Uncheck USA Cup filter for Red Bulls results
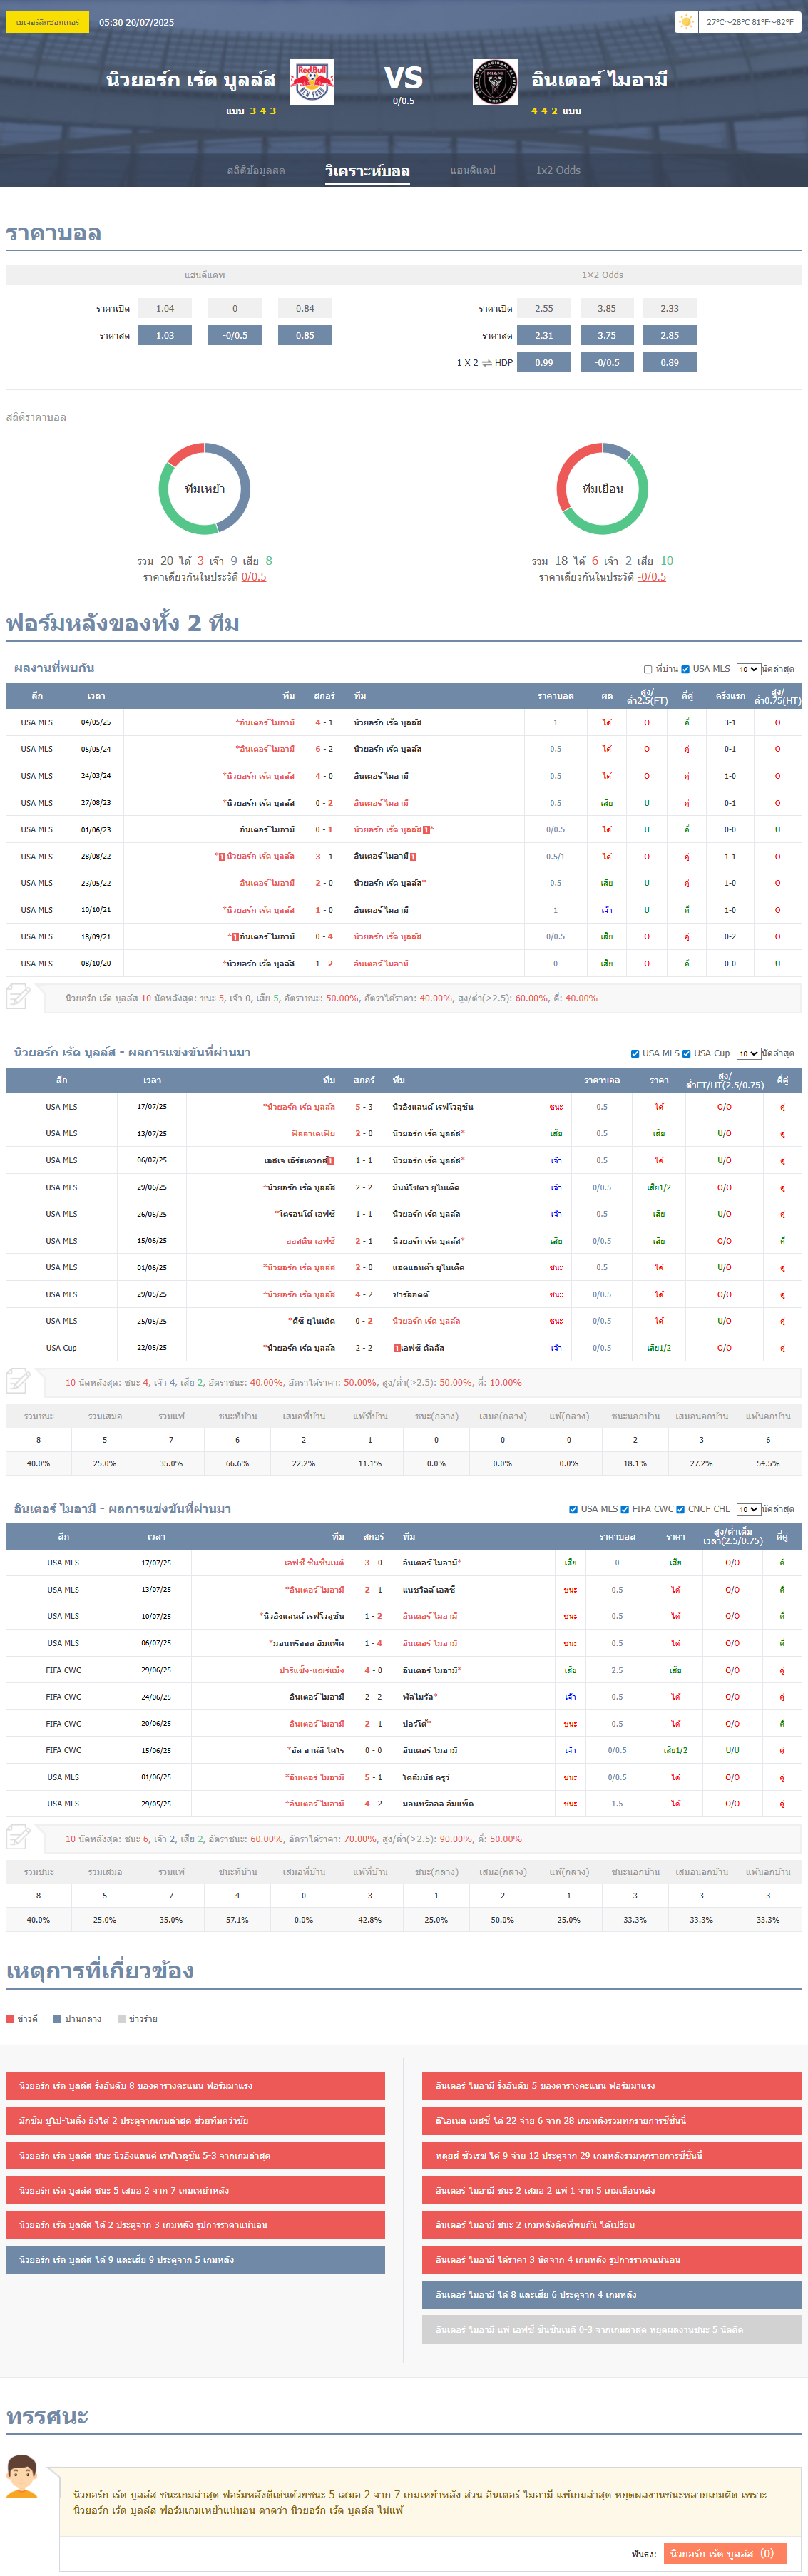808x2576 pixels. pyautogui.click(x=686, y=1053)
